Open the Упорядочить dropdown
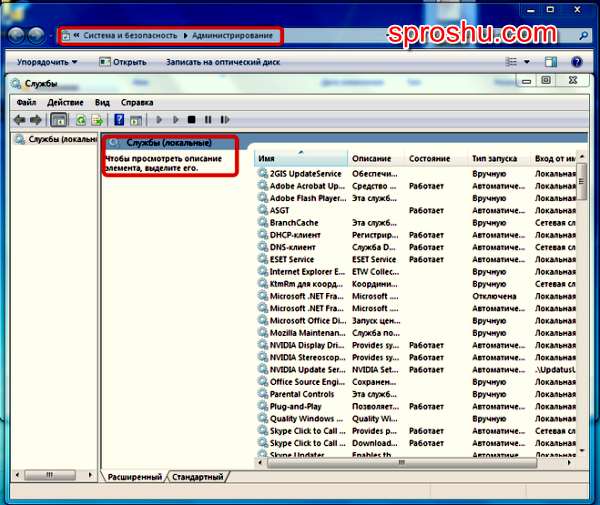 [47, 62]
